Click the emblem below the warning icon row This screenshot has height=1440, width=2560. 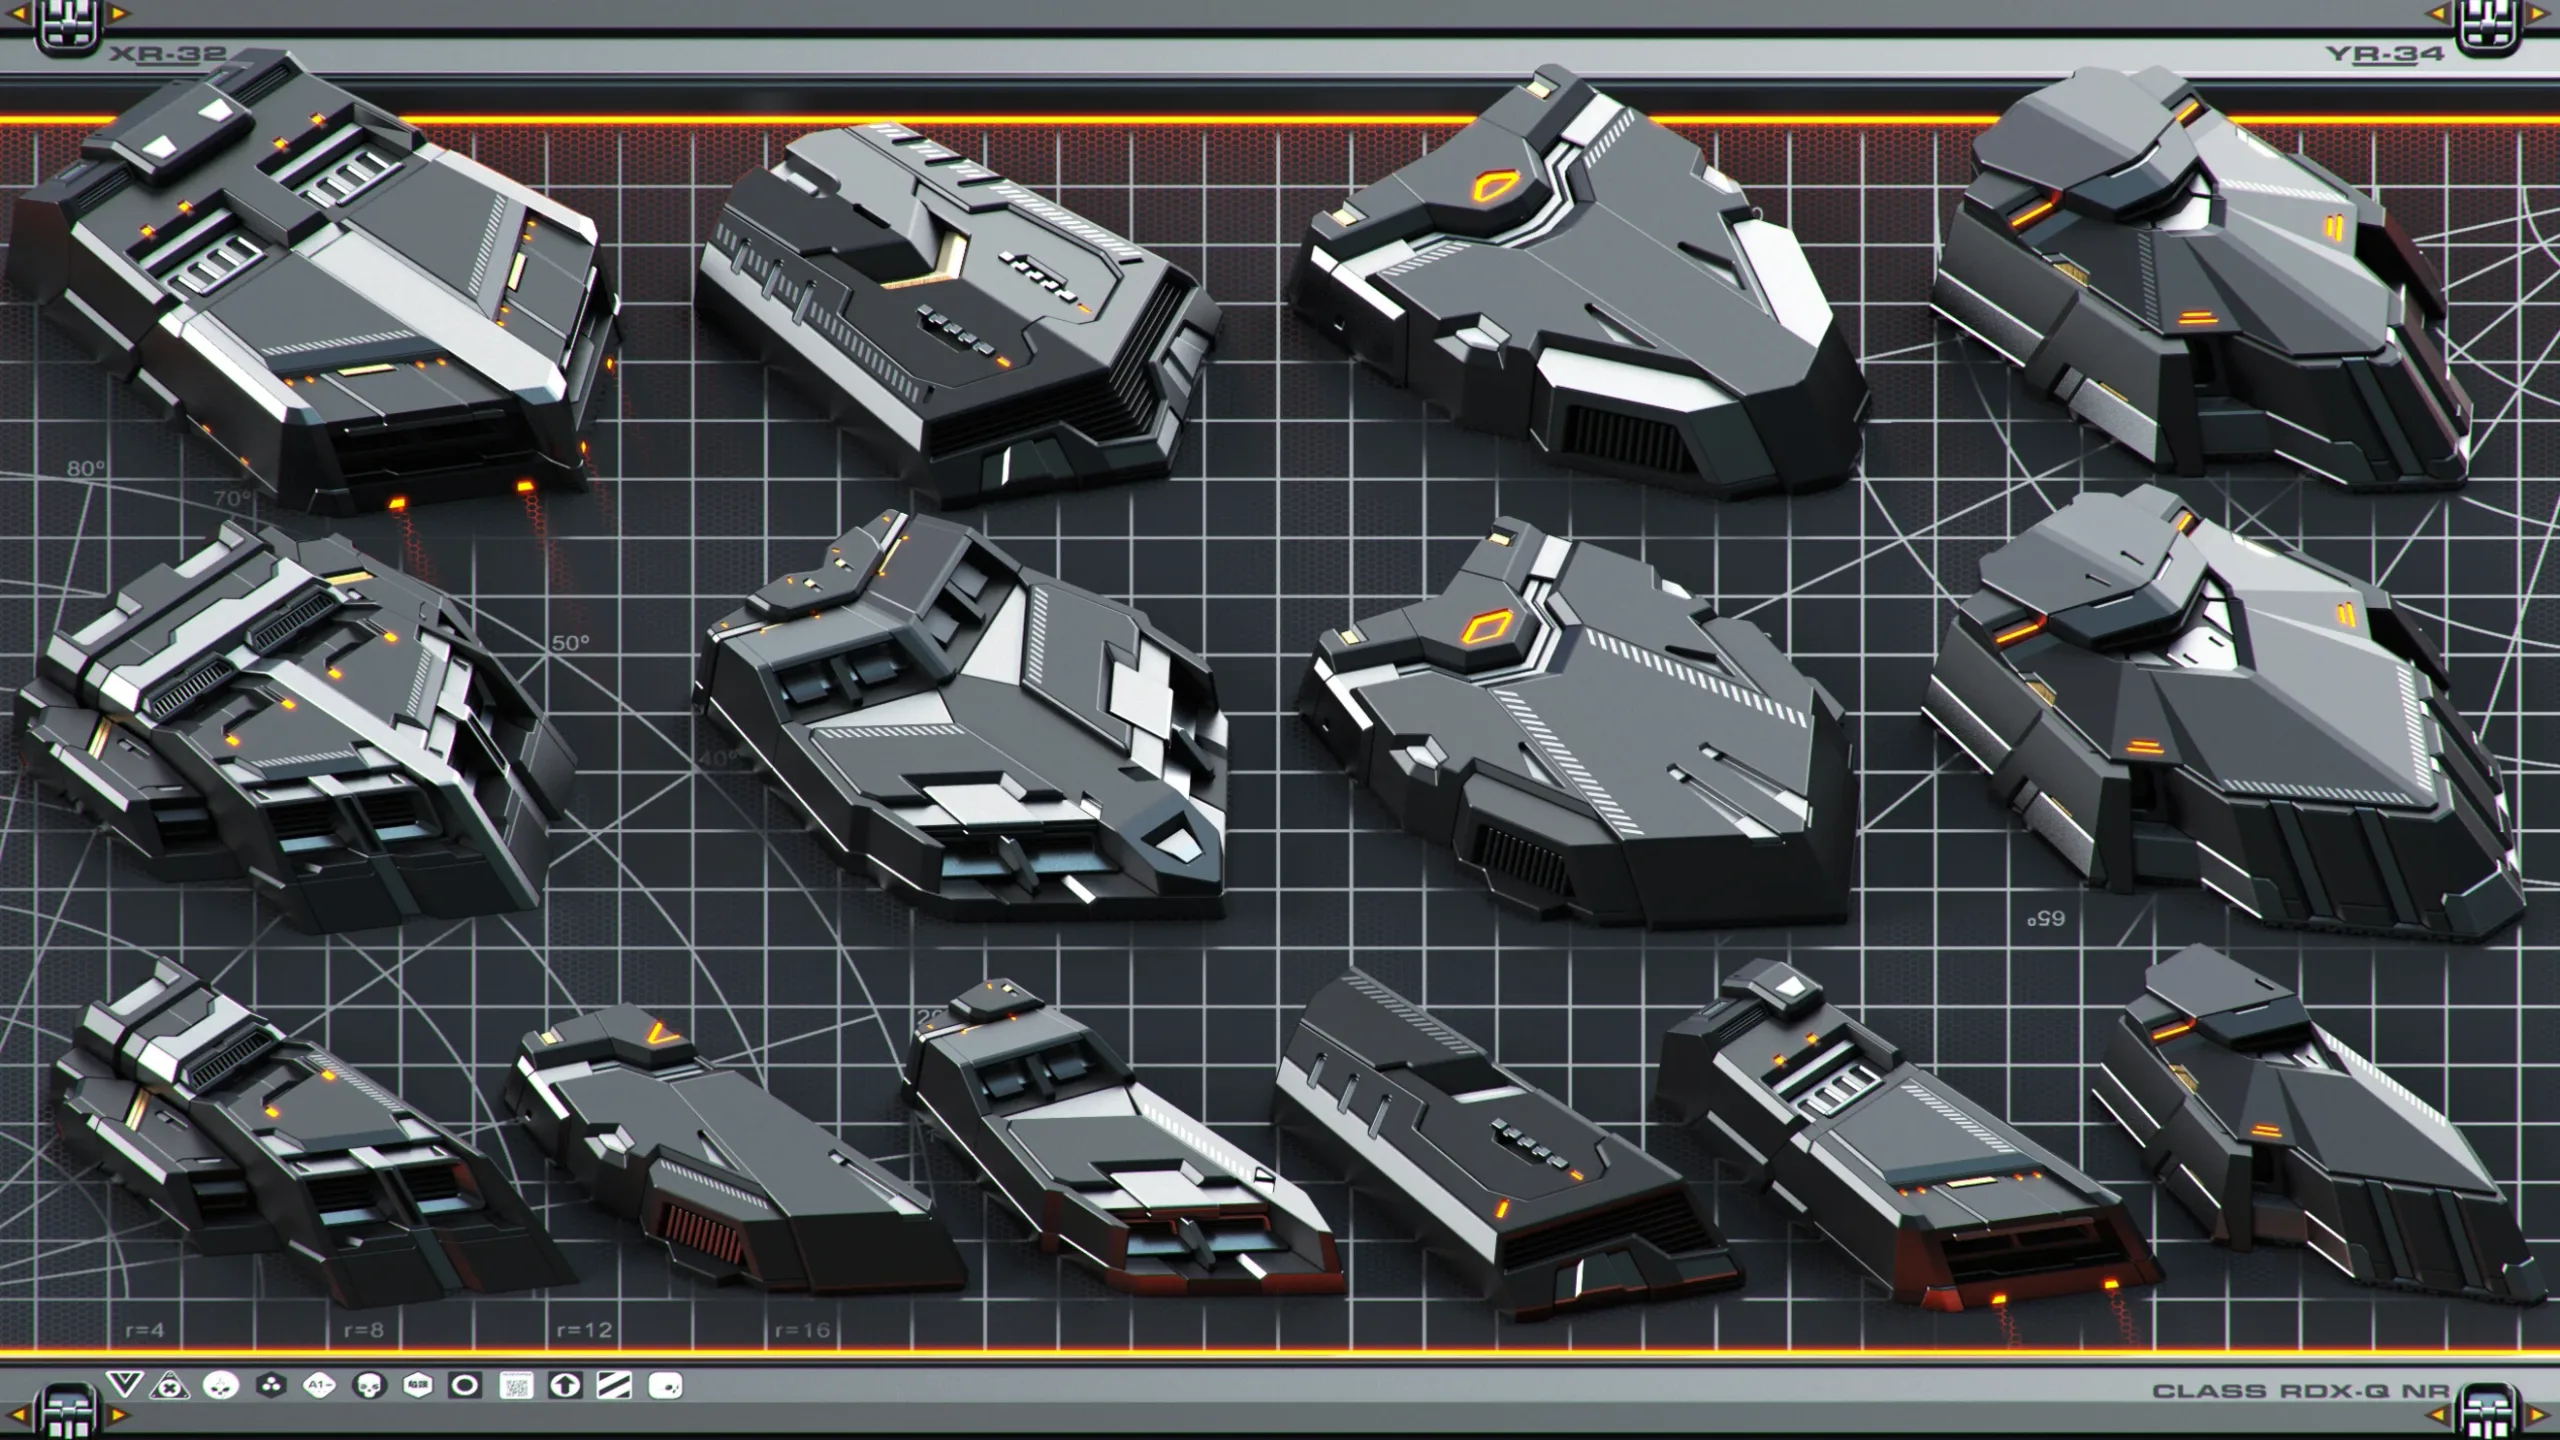tap(68, 1412)
